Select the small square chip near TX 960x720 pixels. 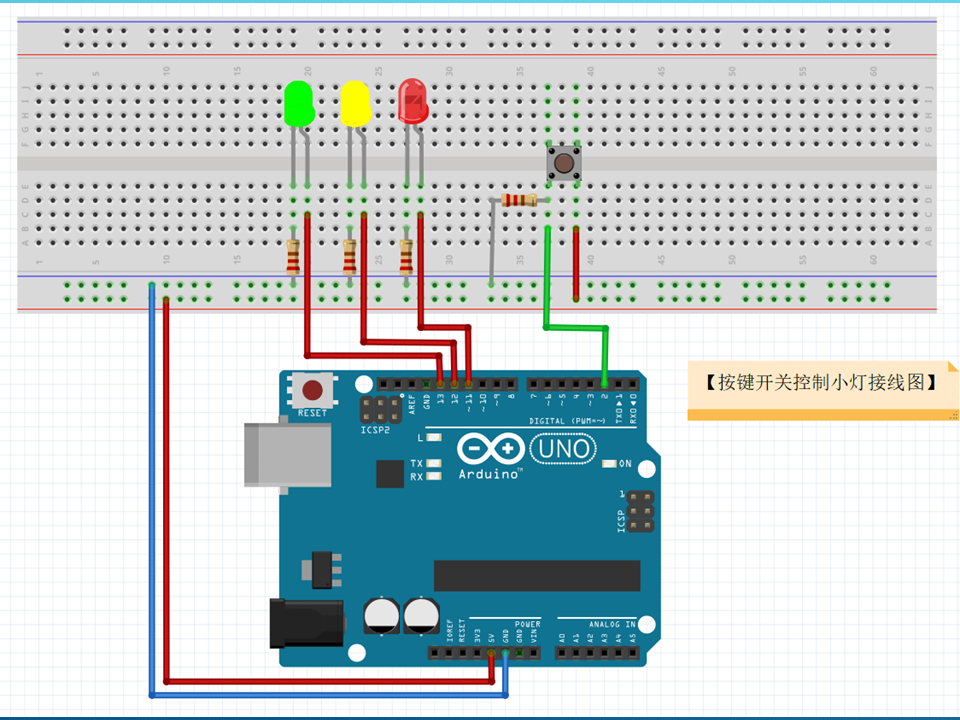pyautogui.click(x=390, y=474)
